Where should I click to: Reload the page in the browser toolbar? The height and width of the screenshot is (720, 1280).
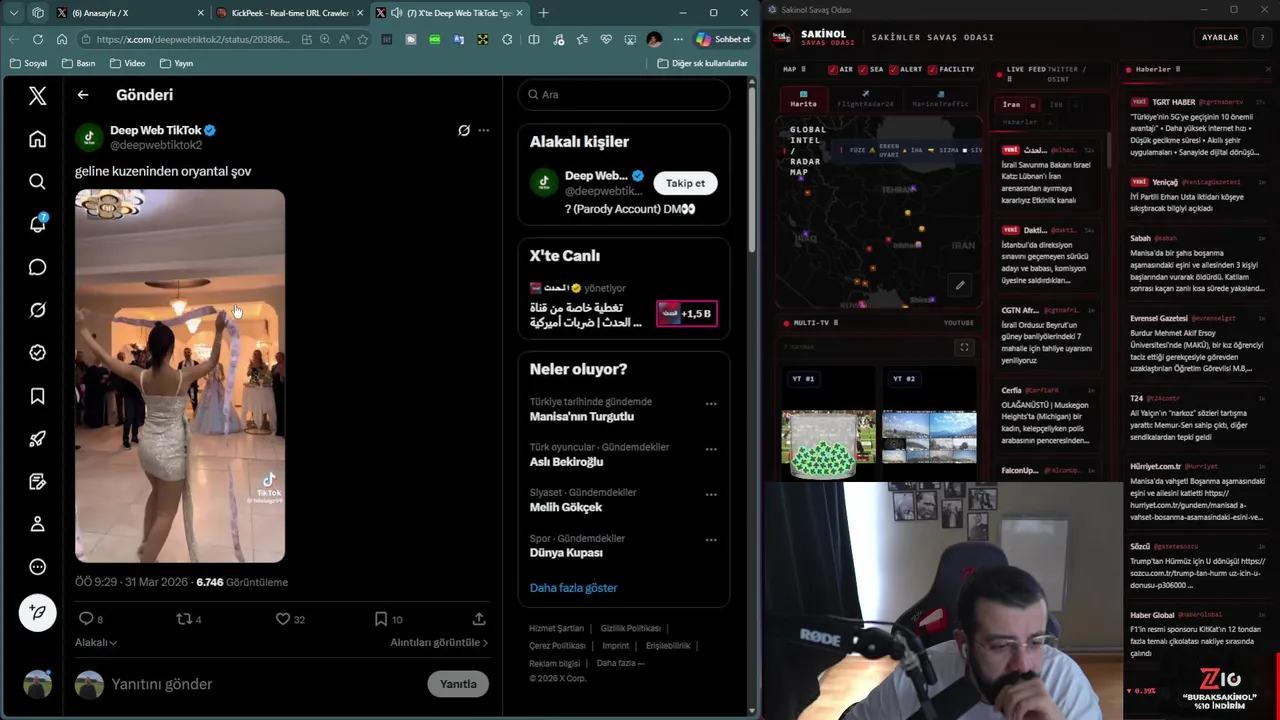pos(38,39)
